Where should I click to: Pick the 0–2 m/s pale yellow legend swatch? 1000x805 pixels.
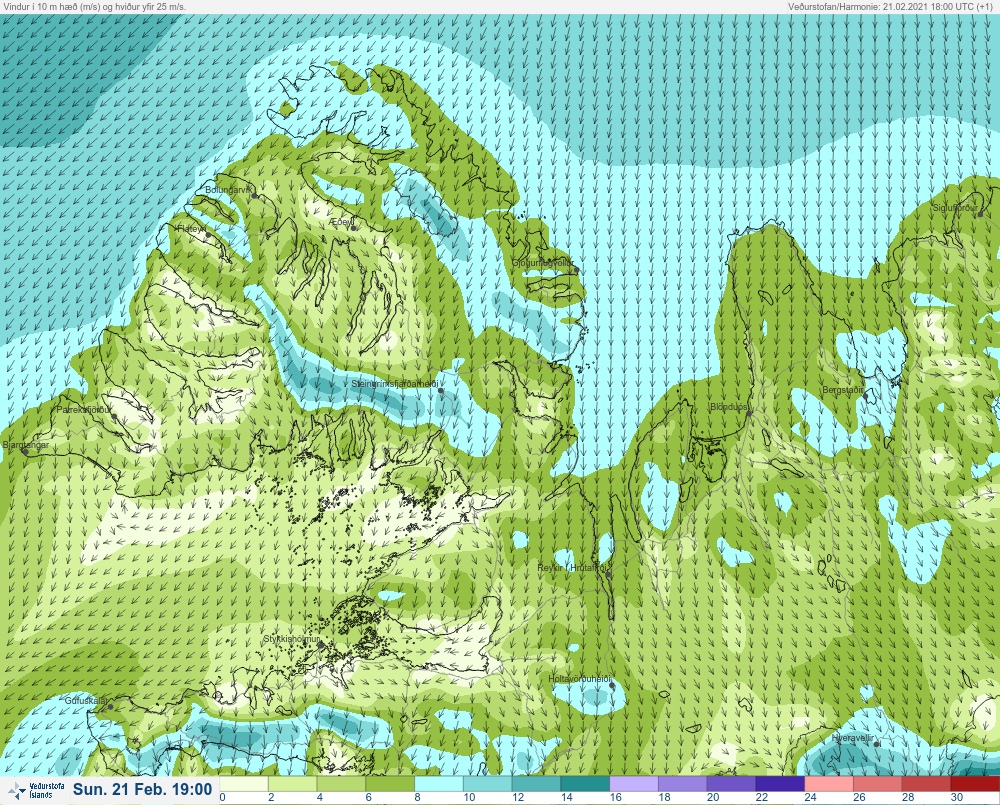pyautogui.click(x=244, y=783)
